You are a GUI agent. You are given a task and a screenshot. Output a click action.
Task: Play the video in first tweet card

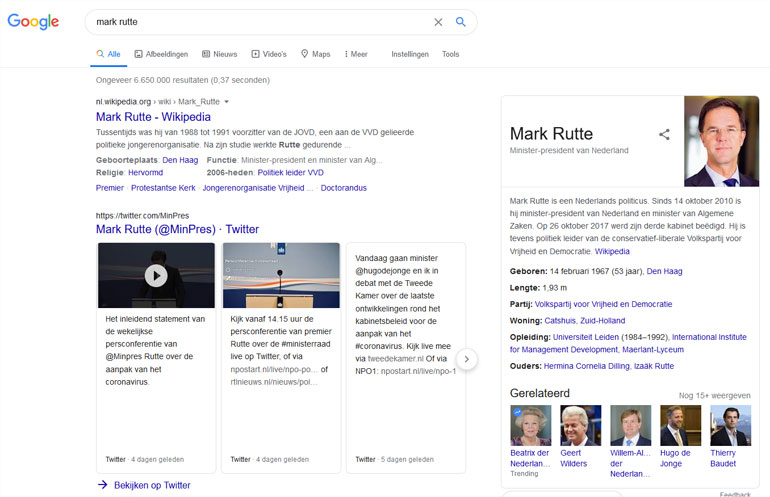pos(156,276)
